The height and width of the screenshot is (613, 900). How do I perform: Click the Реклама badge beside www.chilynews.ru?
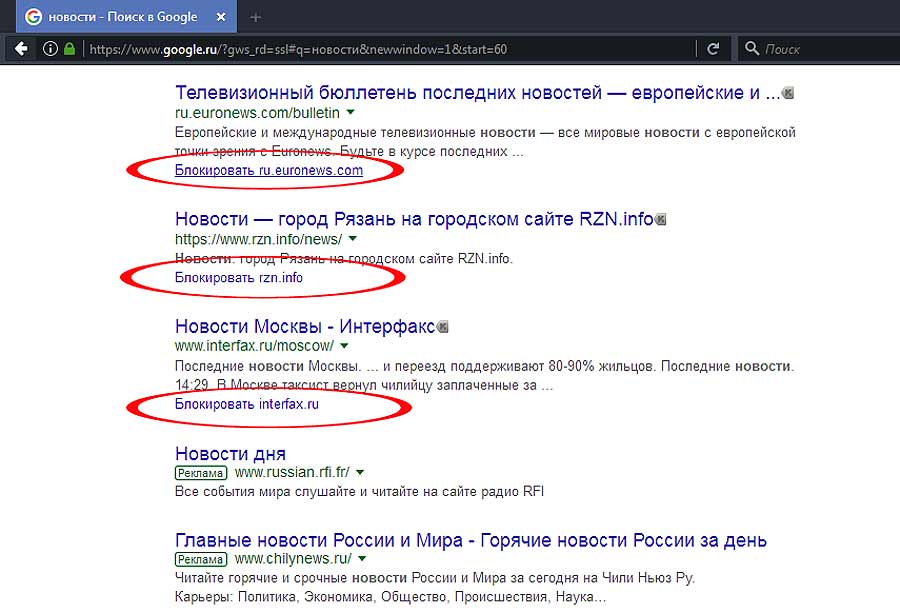[201, 559]
